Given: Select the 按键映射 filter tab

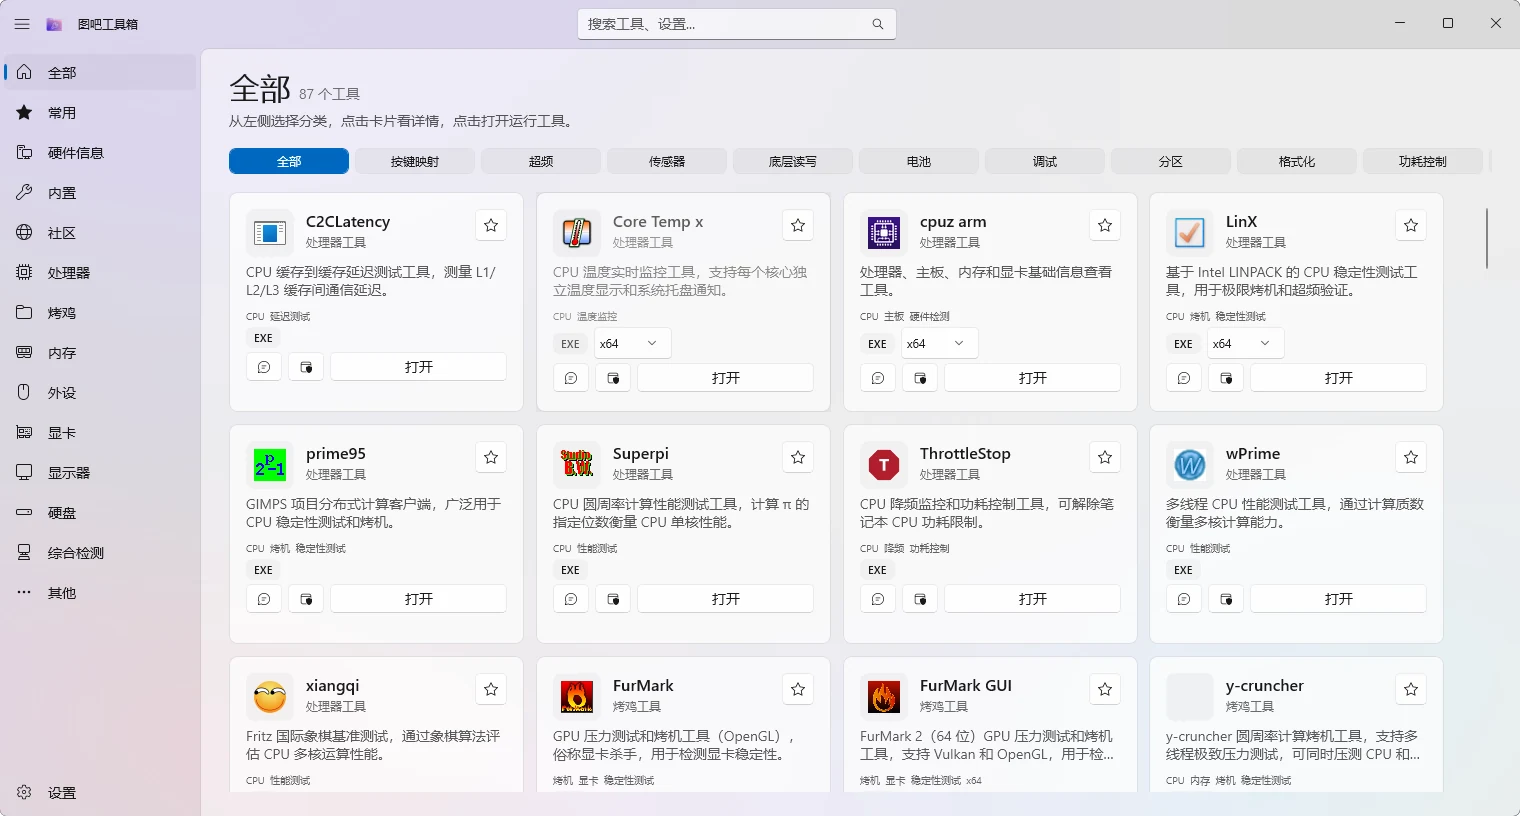Looking at the screenshot, I should click(x=415, y=161).
